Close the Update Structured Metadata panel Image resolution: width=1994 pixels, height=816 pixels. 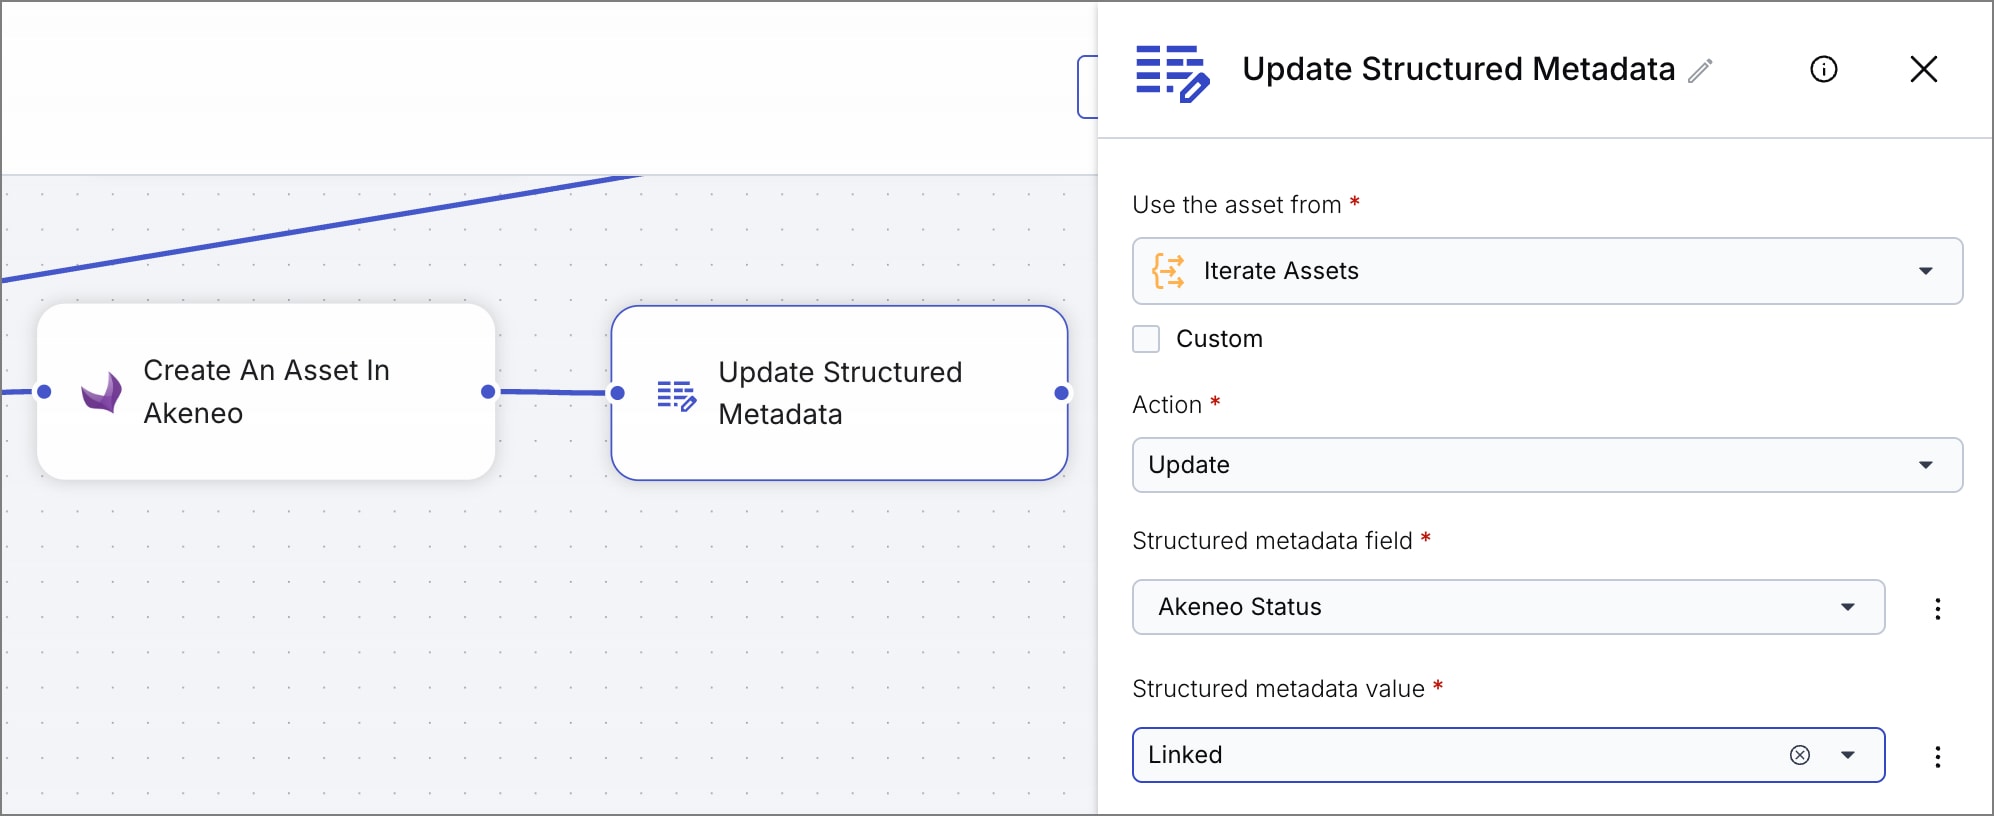(1924, 69)
